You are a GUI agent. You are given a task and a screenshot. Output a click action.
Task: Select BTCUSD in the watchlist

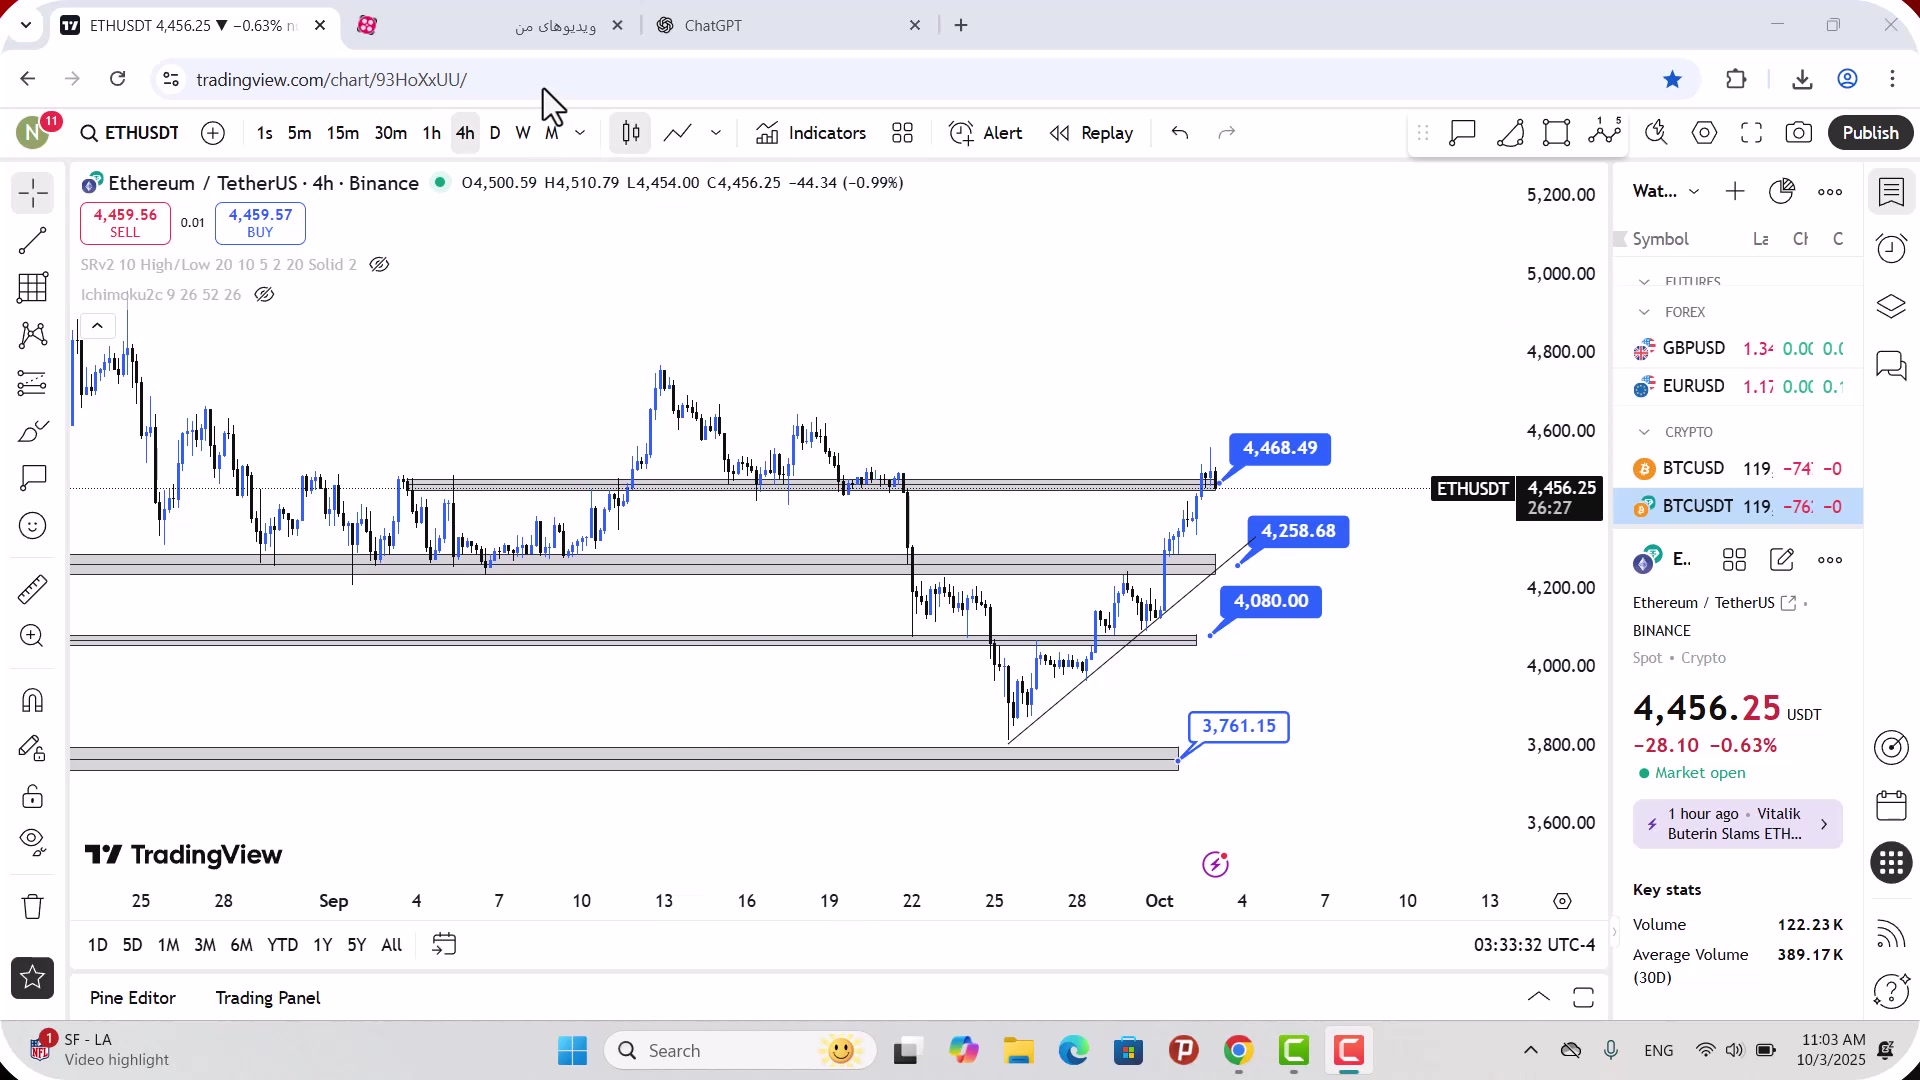click(1738, 468)
